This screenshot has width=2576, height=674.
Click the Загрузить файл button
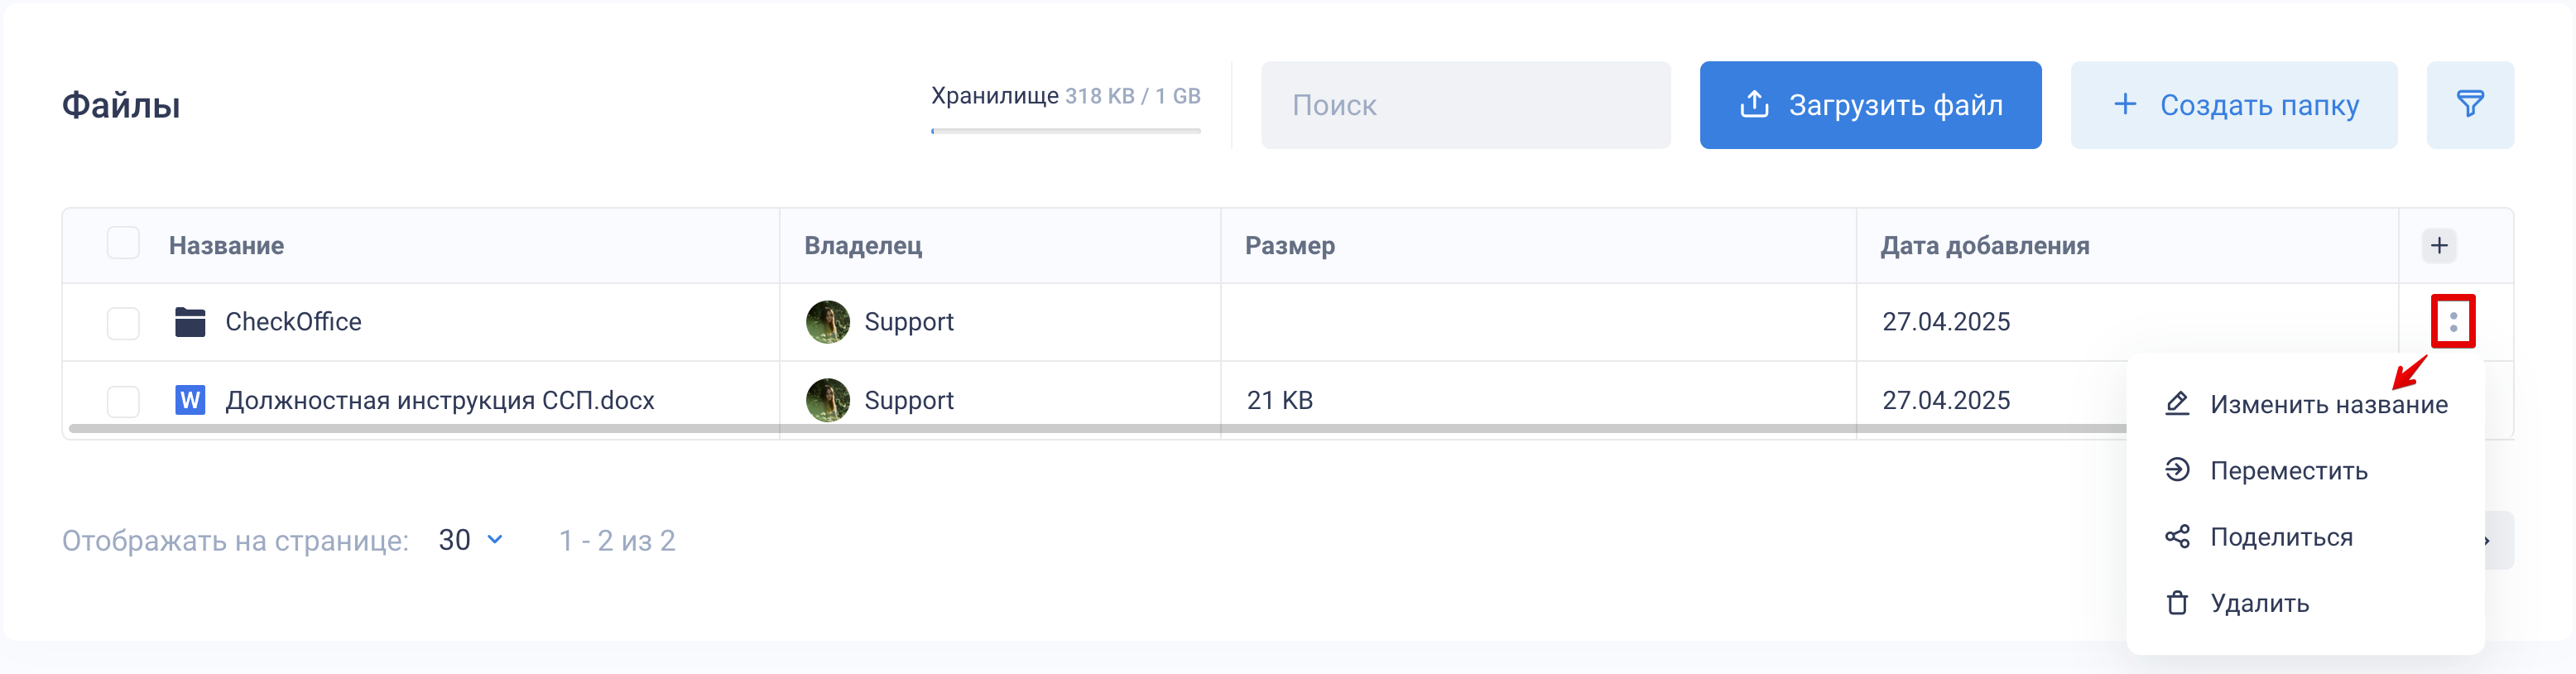[x=1870, y=105]
